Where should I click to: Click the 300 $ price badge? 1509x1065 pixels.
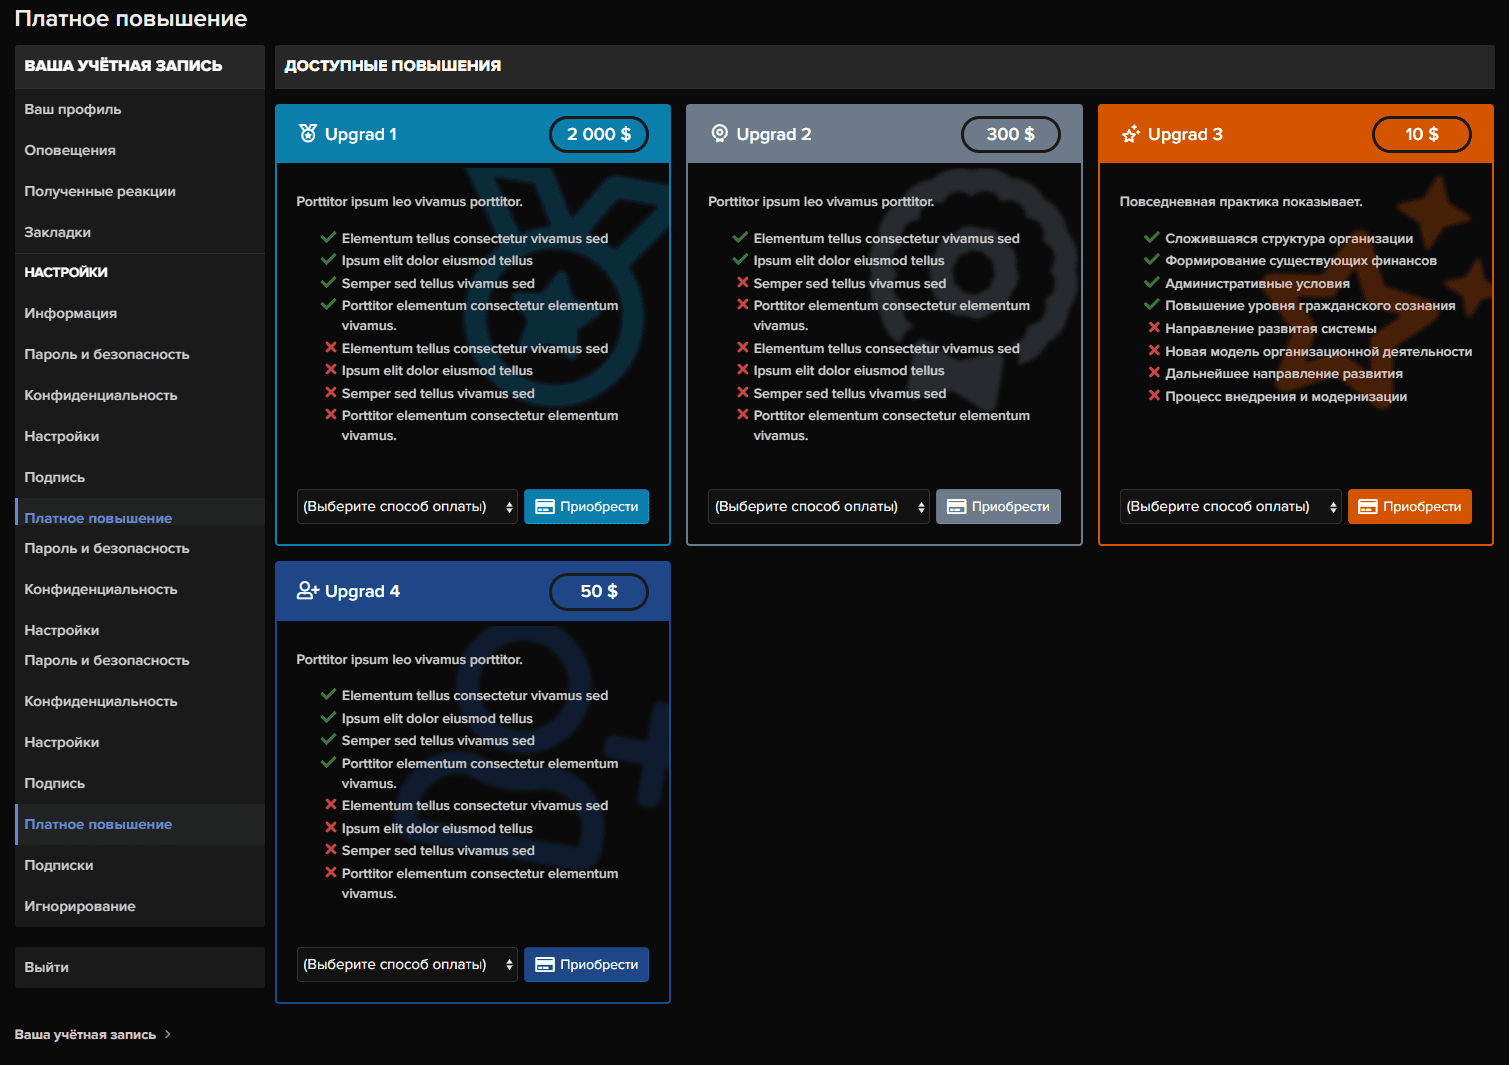(x=1010, y=134)
